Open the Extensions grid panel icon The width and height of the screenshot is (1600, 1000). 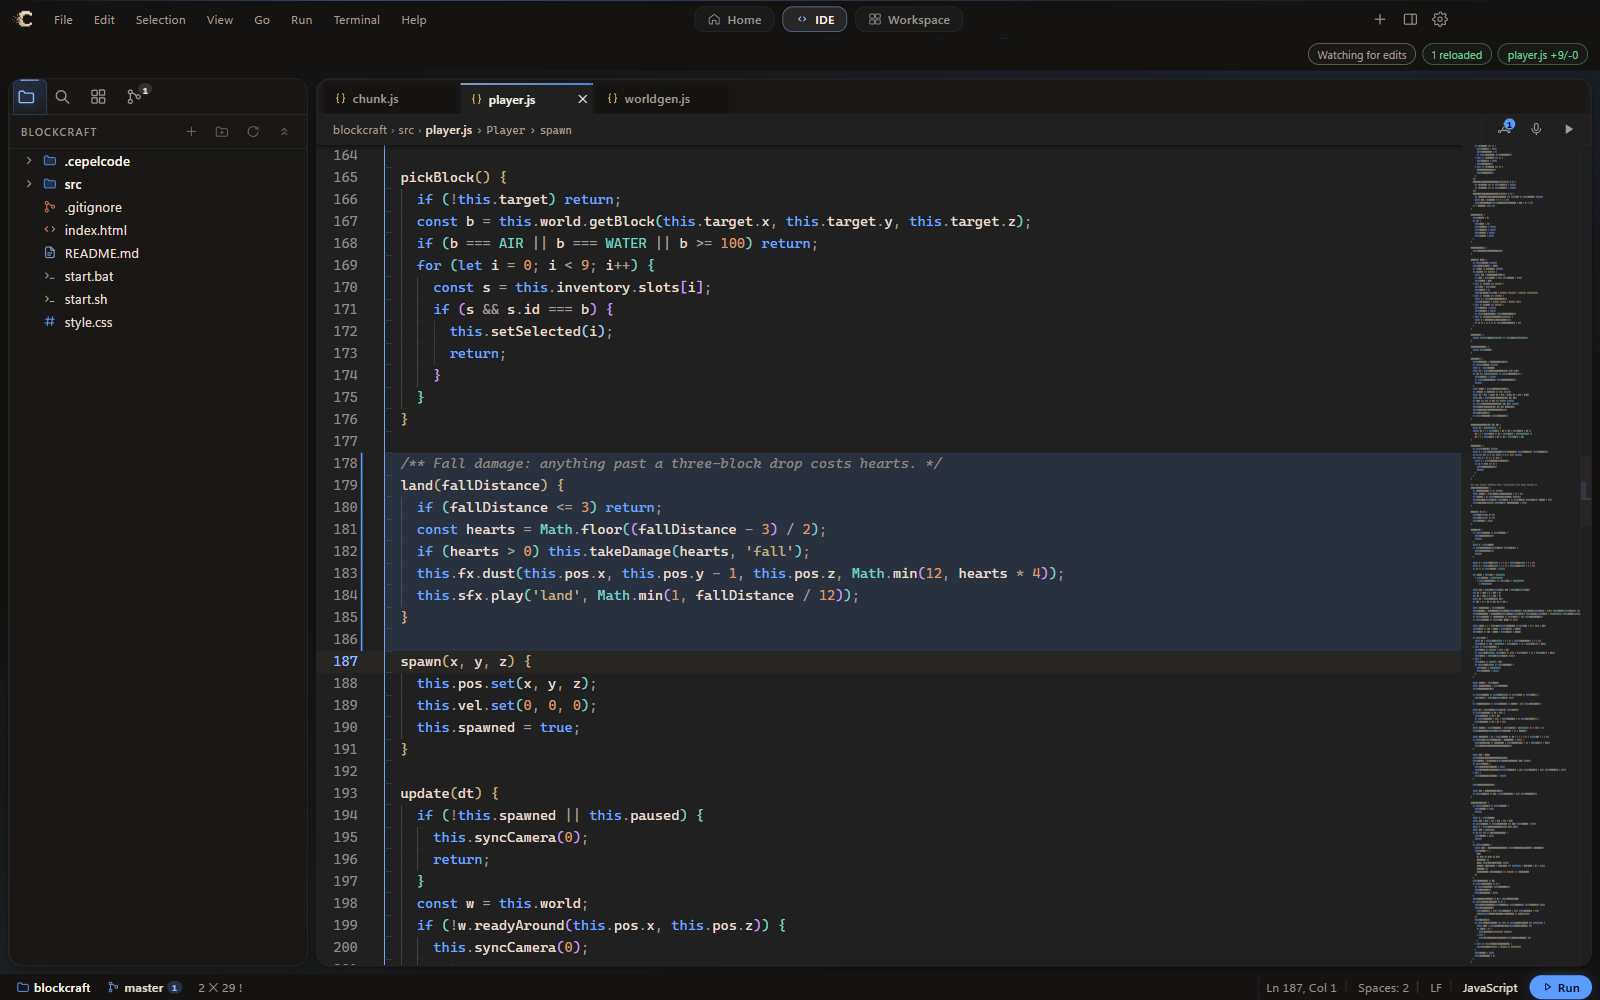point(98,97)
